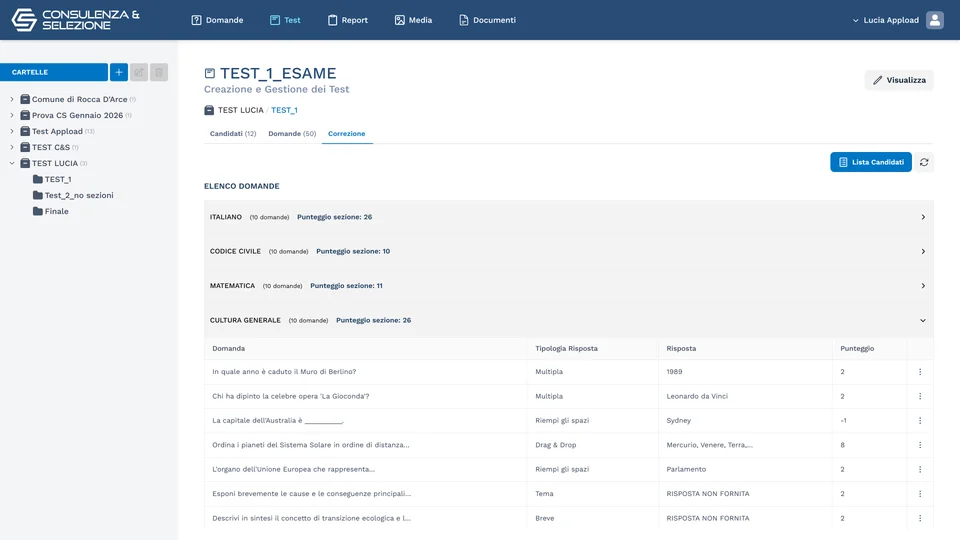Open the Report menu item
This screenshot has height=540, width=960.
click(x=348, y=20)
